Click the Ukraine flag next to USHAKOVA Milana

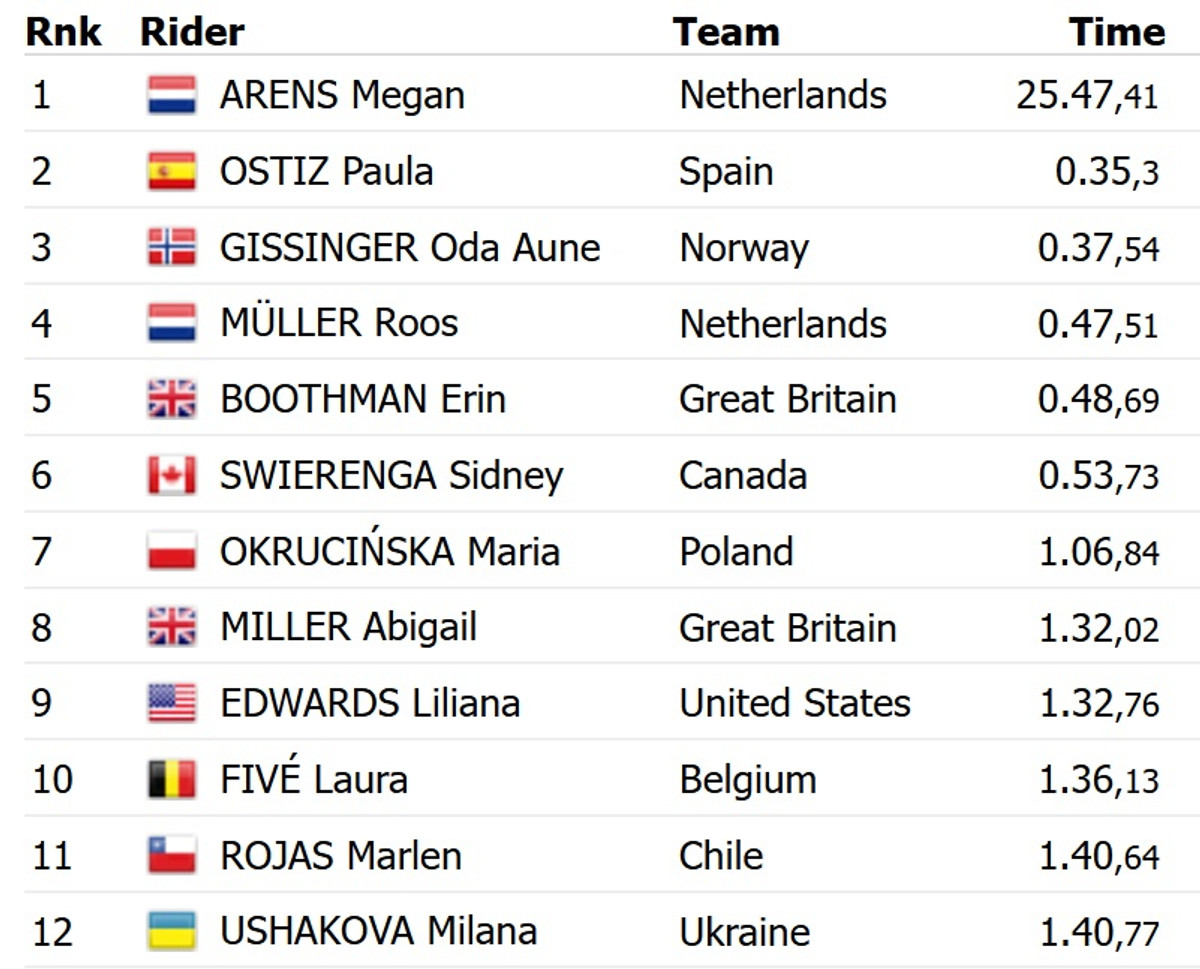pos(172,931)
